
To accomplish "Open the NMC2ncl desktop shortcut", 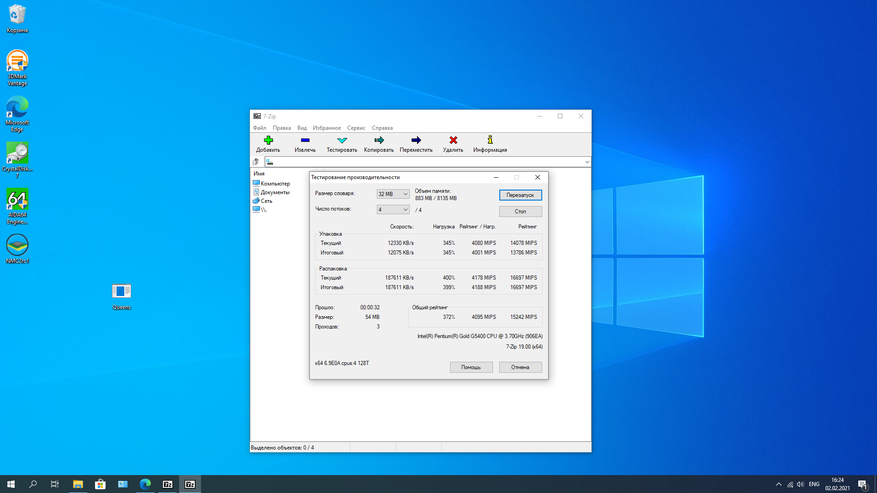I will coord(17,249).
